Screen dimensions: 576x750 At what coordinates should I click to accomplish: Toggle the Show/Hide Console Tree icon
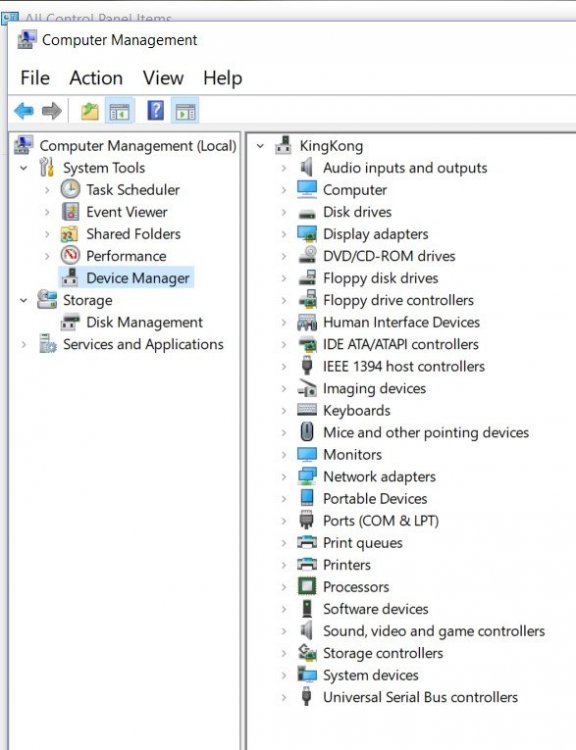coord(120,111)
